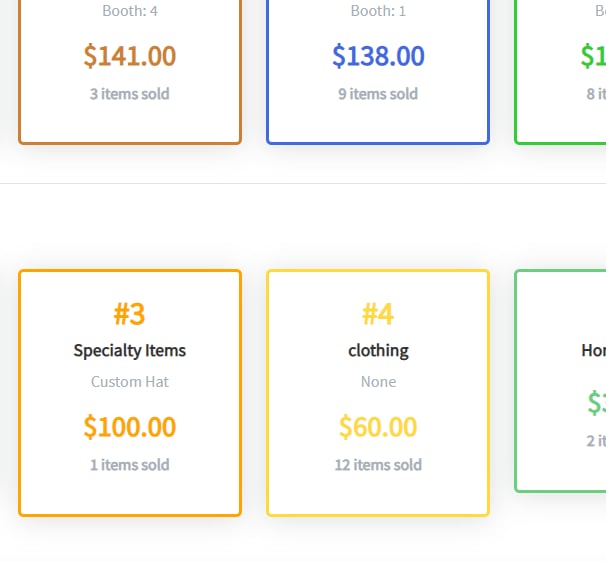The image size is (606, 562).
Task: Click the #3 rank number
Action: click(x=130, y=314)
